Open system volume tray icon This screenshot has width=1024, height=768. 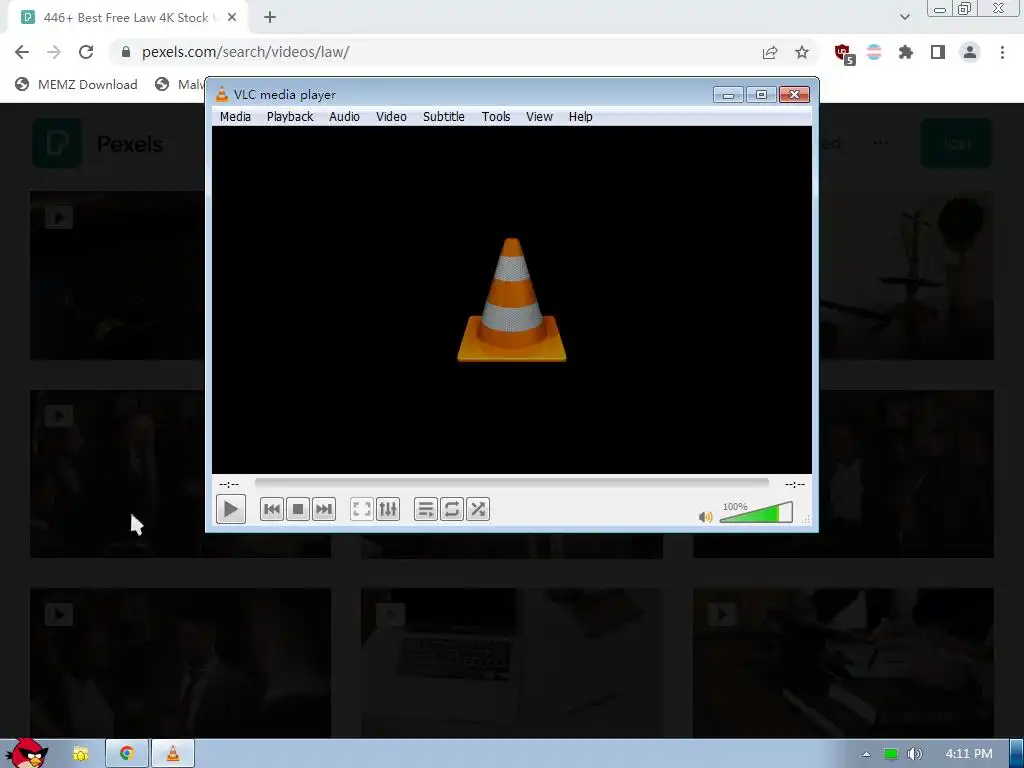pos(914,754)
